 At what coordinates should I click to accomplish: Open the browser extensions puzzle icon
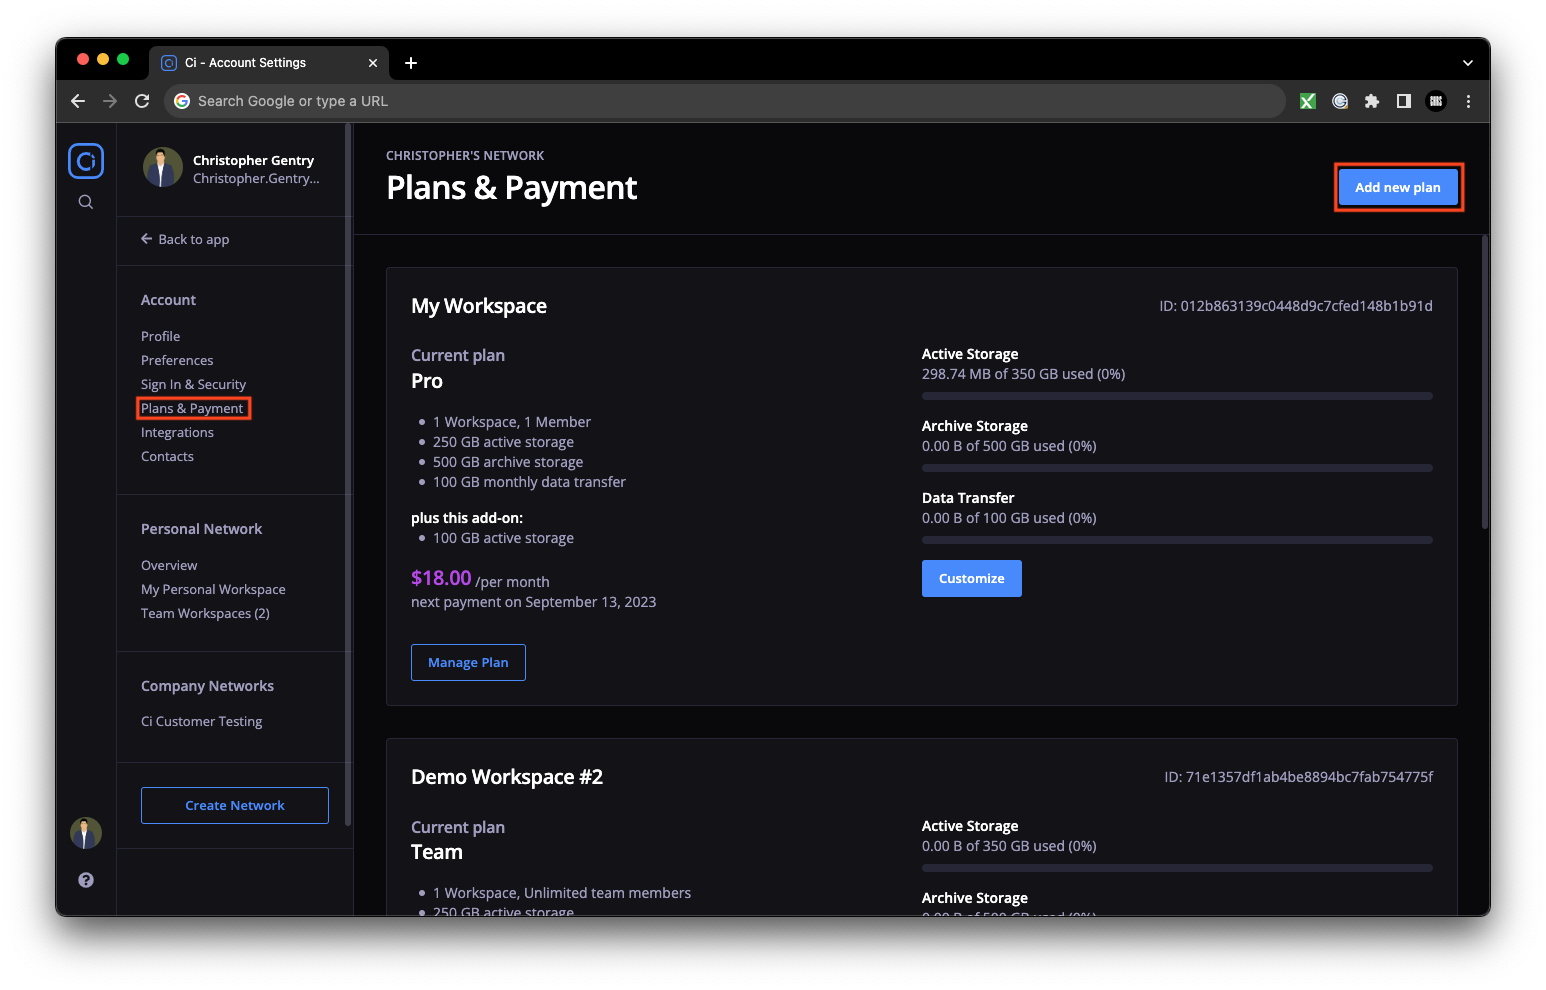1372,101
